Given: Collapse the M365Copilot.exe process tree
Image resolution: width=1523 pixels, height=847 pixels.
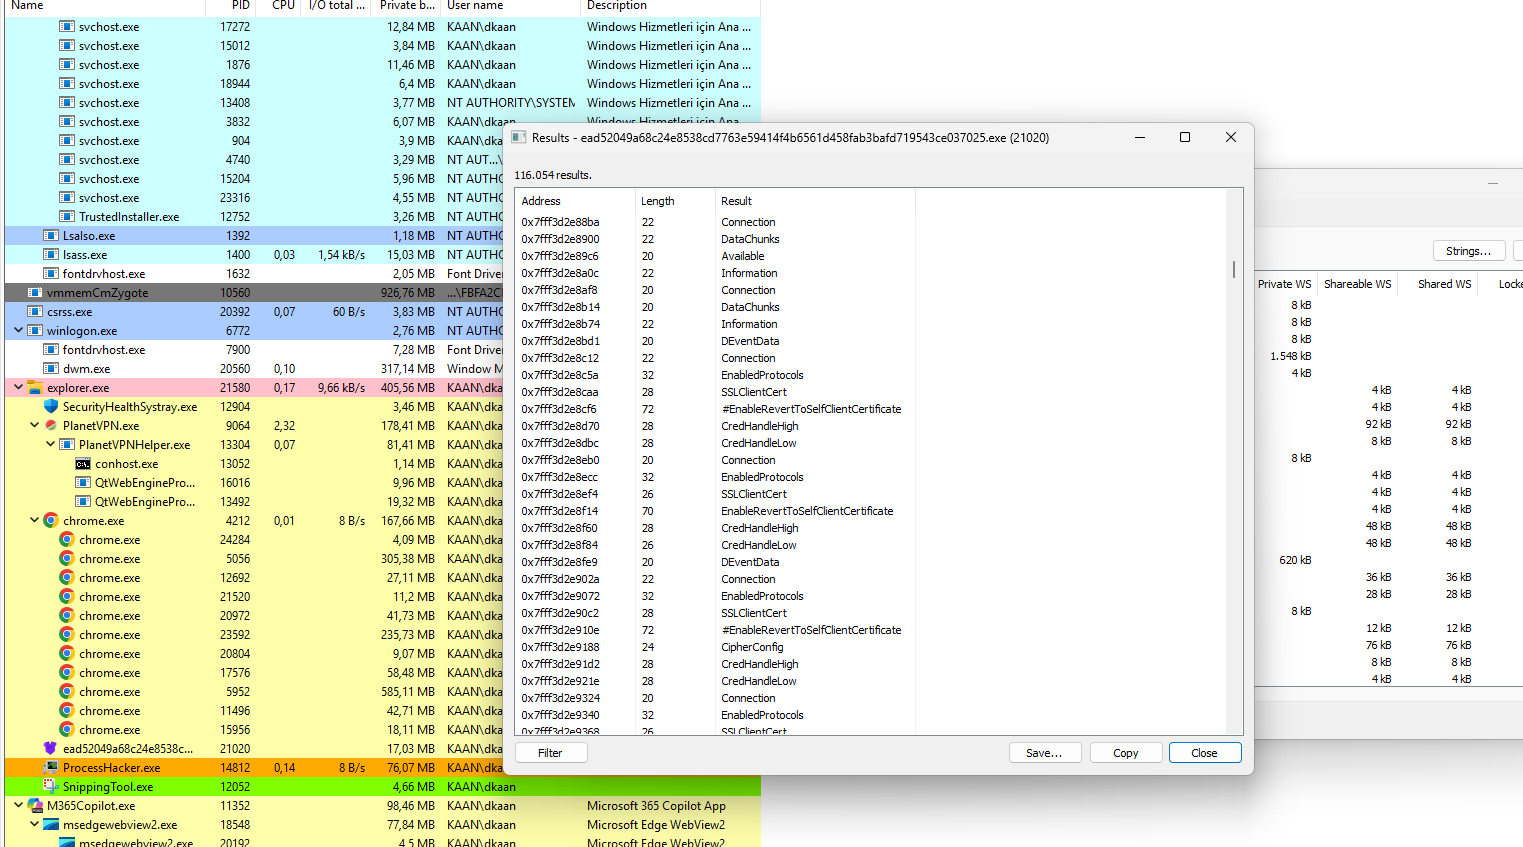Looking at the screenshot, I should pyautogui.click(x=18, y=806).
